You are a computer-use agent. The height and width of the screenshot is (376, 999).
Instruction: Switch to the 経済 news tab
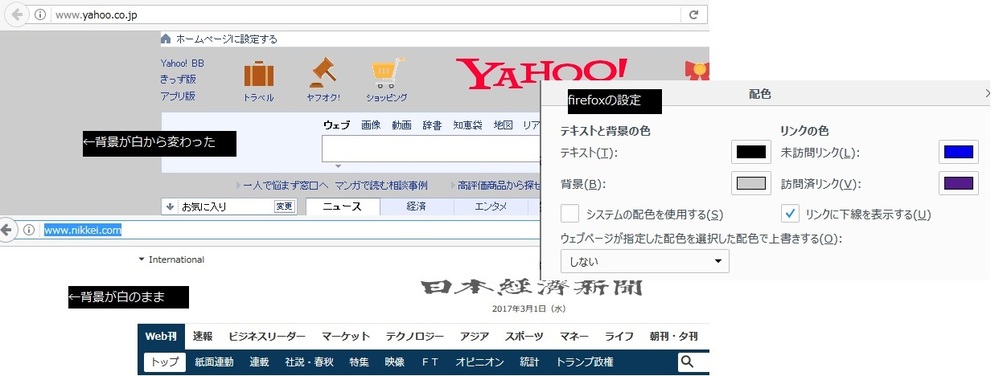[x=417, y=206]
